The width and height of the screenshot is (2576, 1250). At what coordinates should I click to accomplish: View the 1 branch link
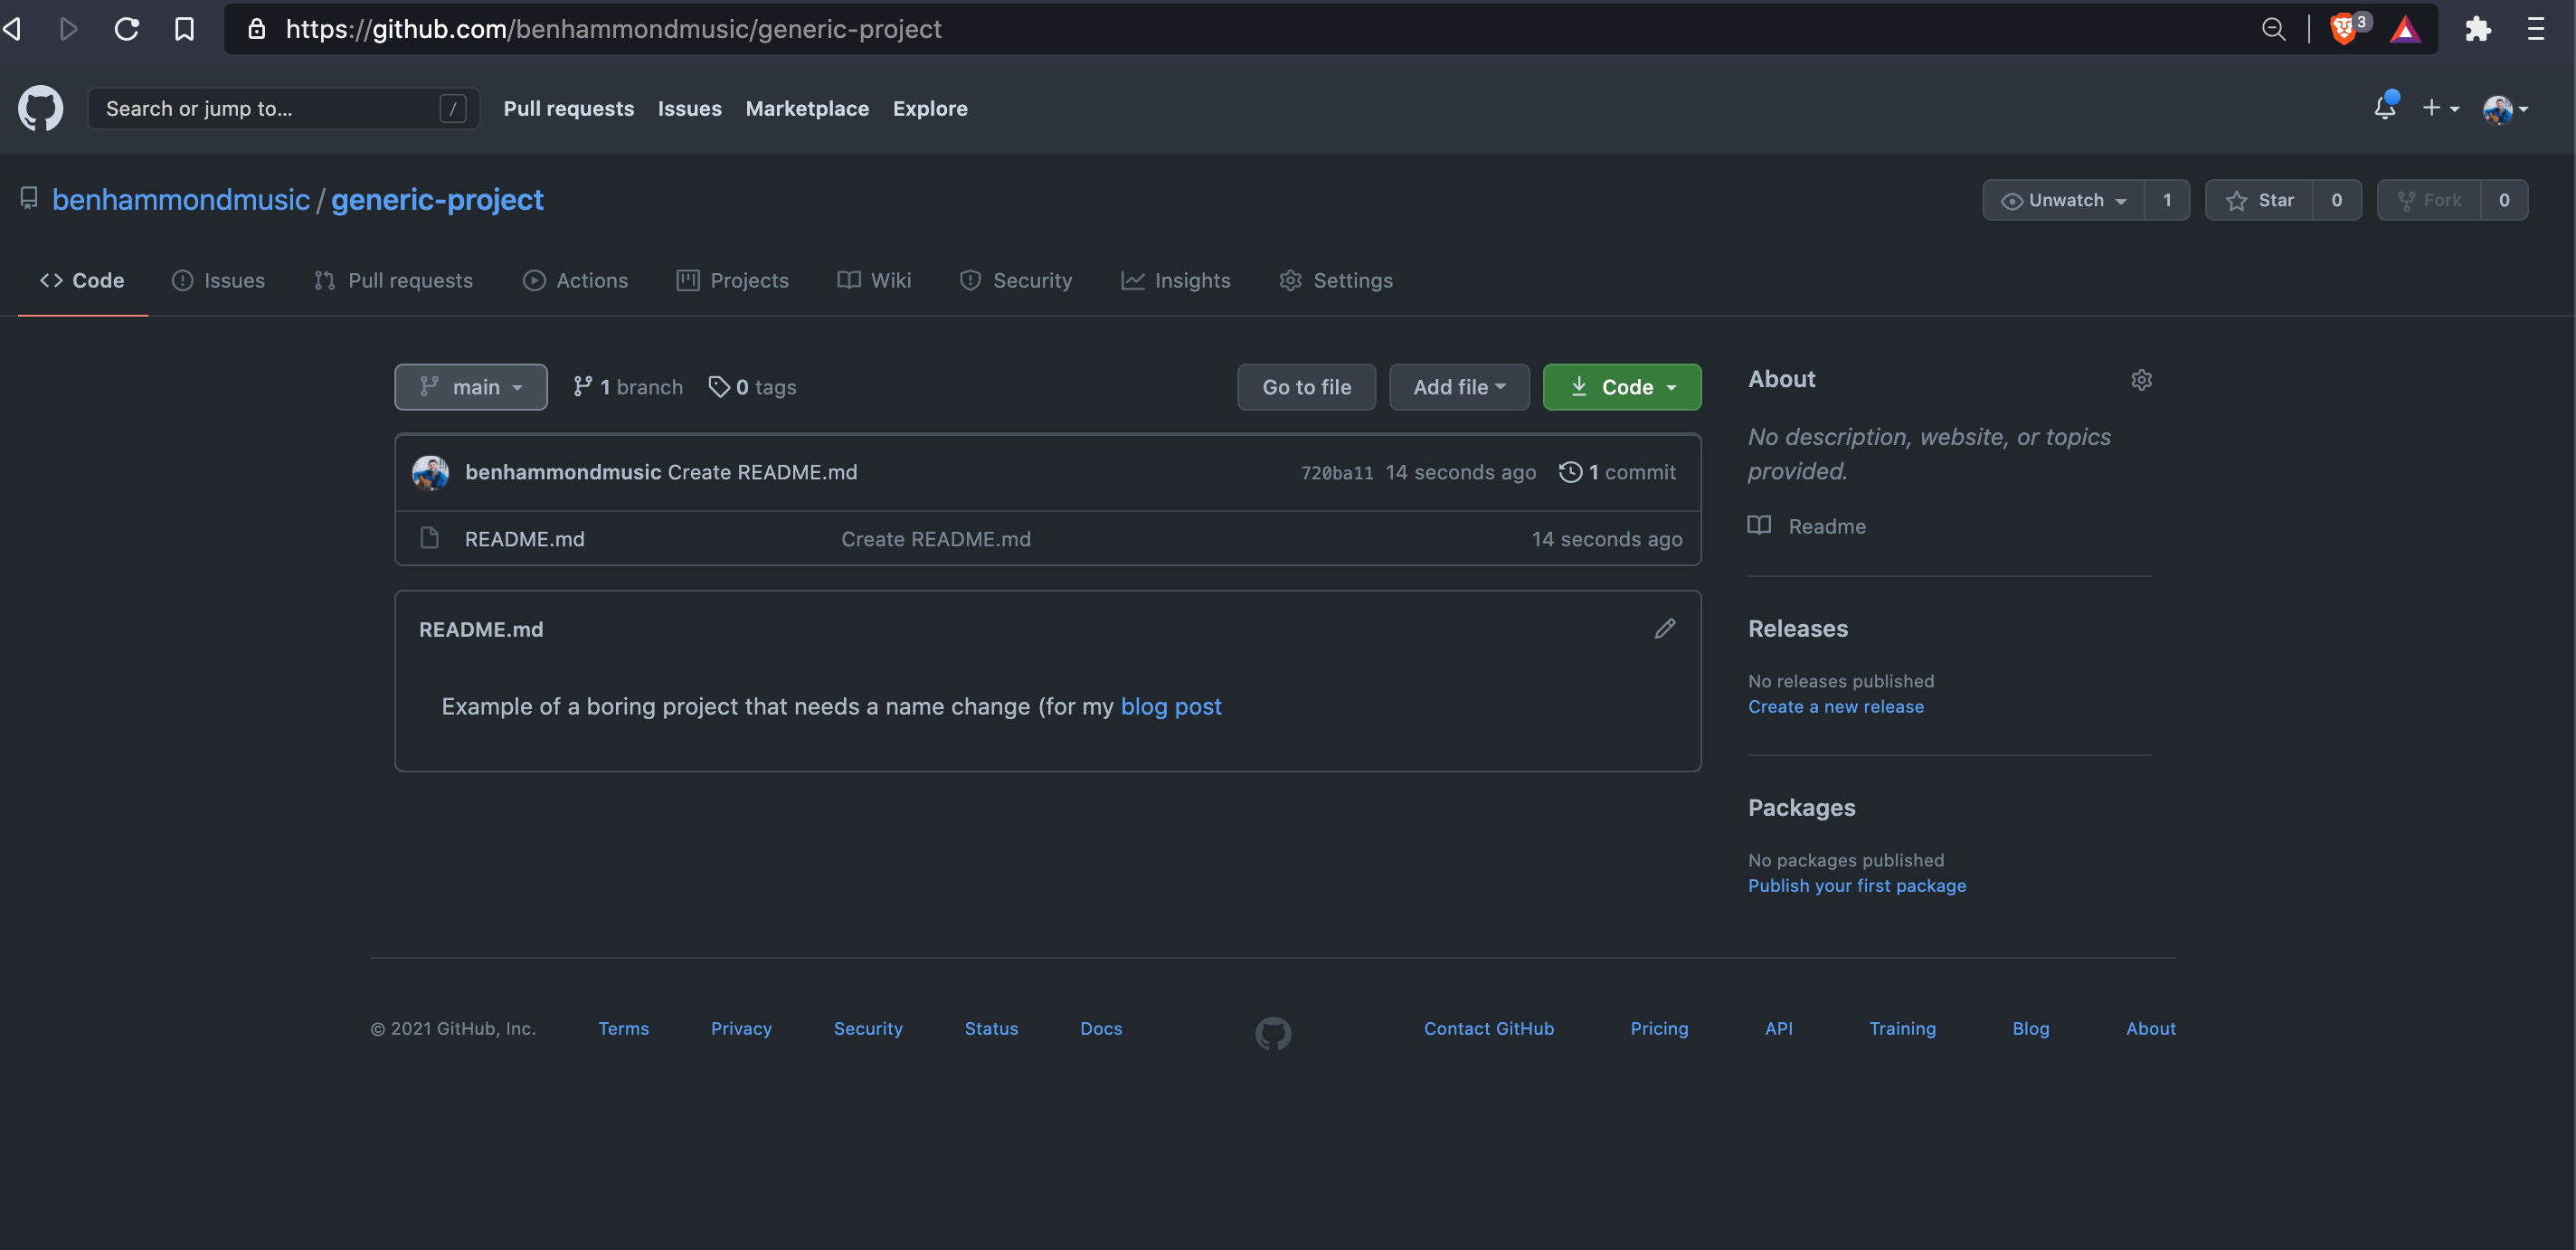pos(628,387)
